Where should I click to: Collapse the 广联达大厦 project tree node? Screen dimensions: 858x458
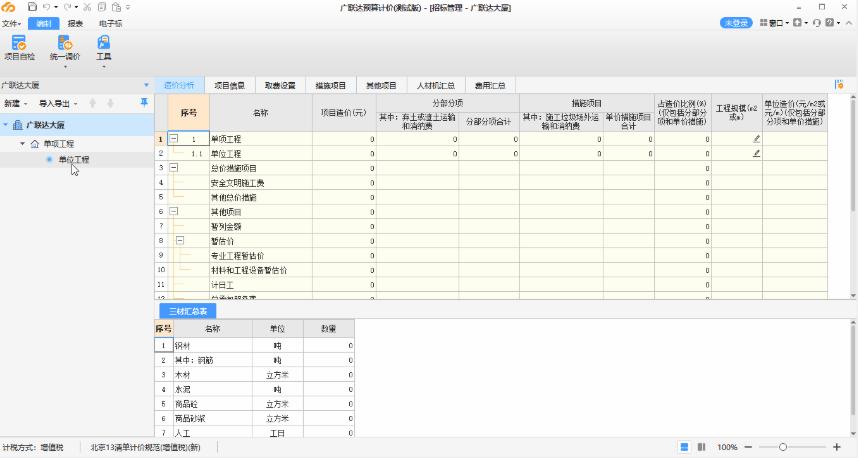7,125
